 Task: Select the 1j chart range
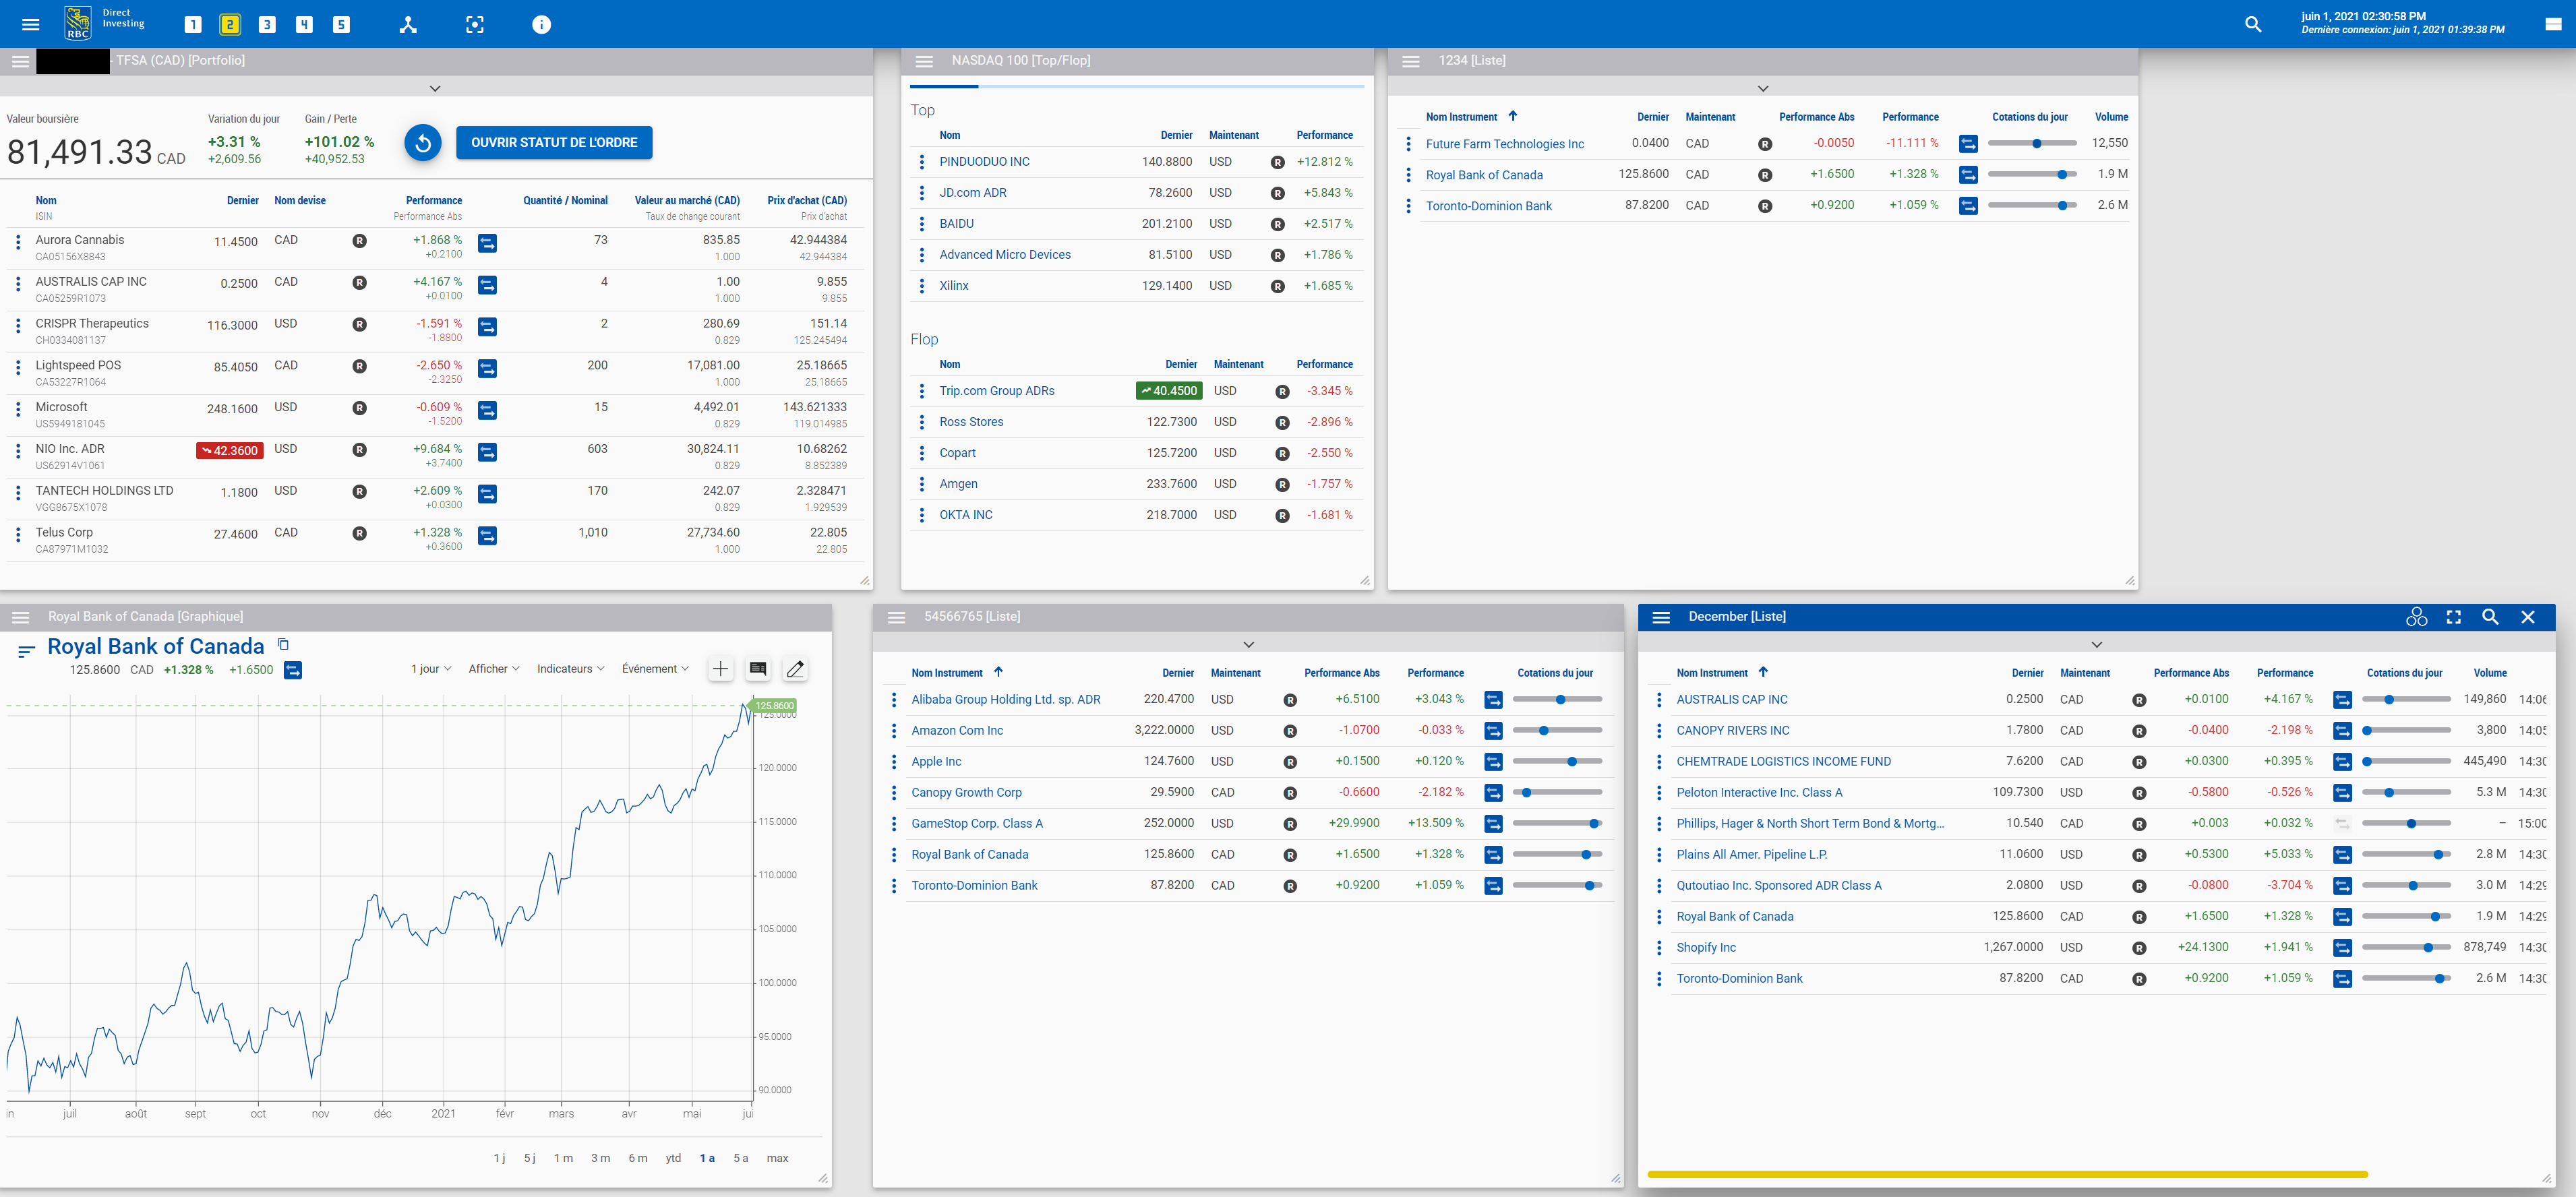[499, 1158]
